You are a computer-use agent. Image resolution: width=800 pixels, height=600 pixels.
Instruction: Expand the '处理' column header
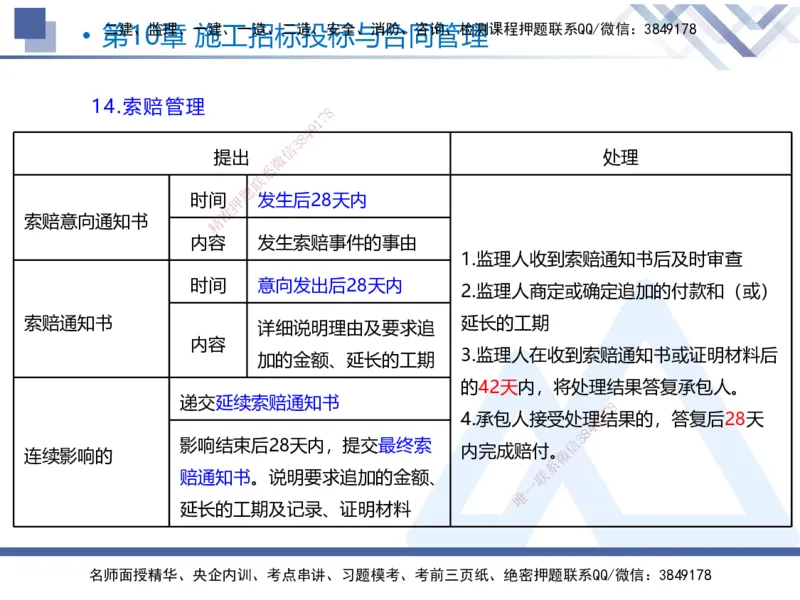coord(623,156)
